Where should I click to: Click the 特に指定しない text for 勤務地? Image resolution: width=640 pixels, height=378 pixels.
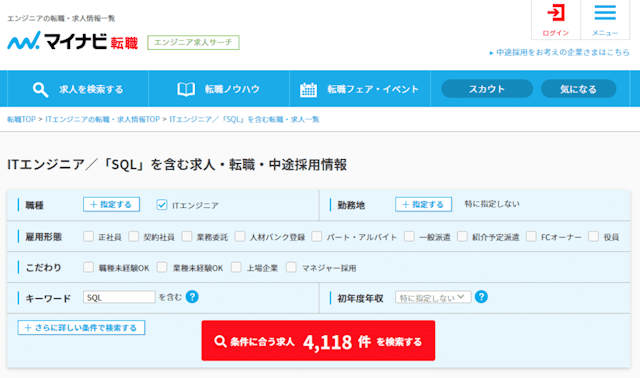point(492,204)
